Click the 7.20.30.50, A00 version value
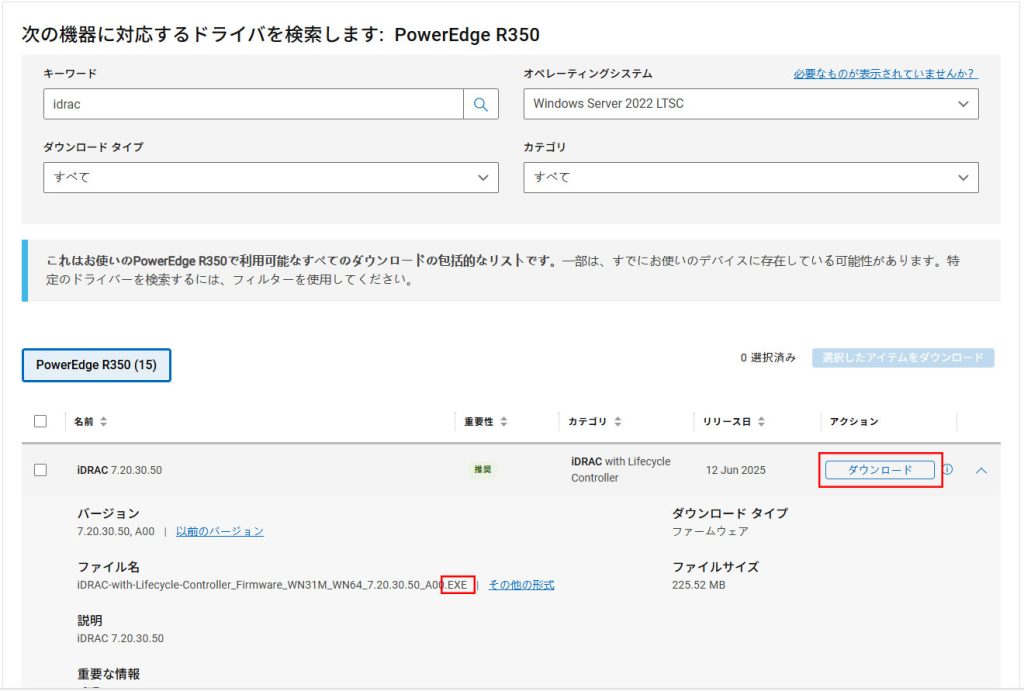 tap(116, 532)
